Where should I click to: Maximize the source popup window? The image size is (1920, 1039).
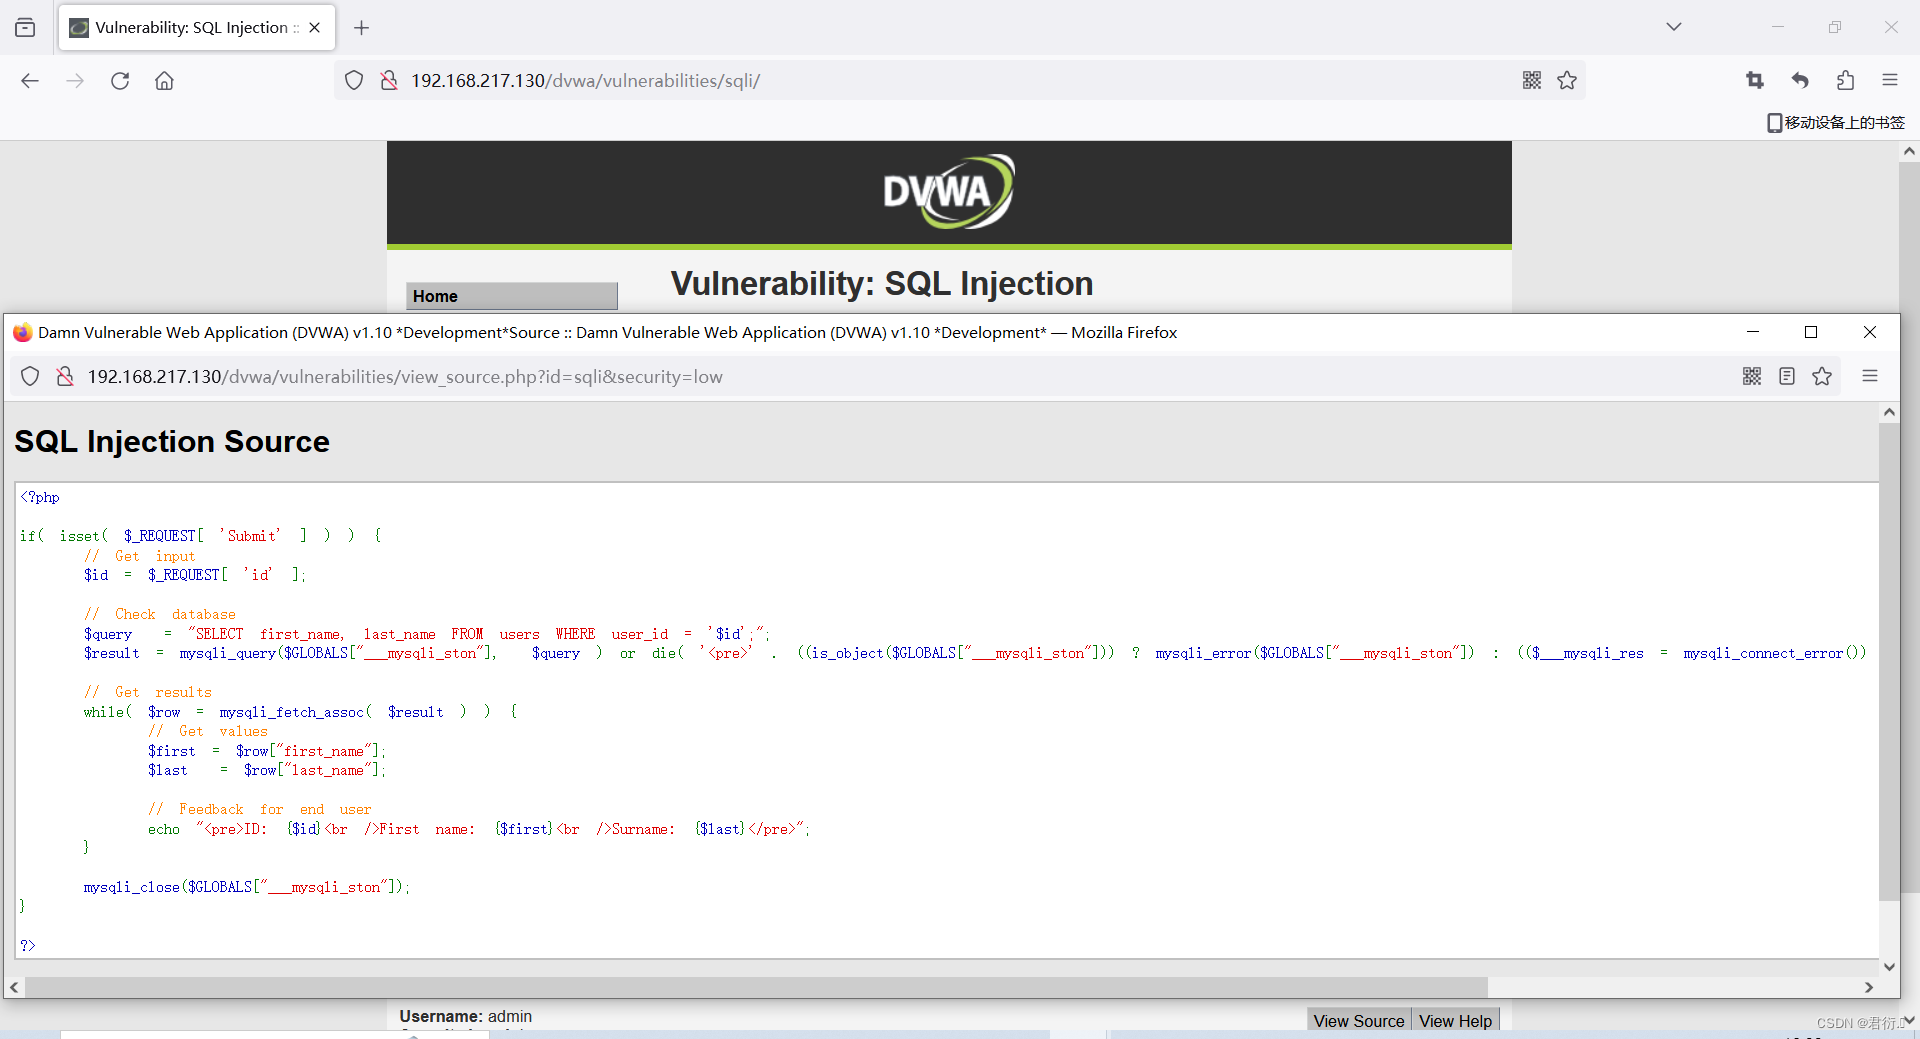(x=1811, y=332)
